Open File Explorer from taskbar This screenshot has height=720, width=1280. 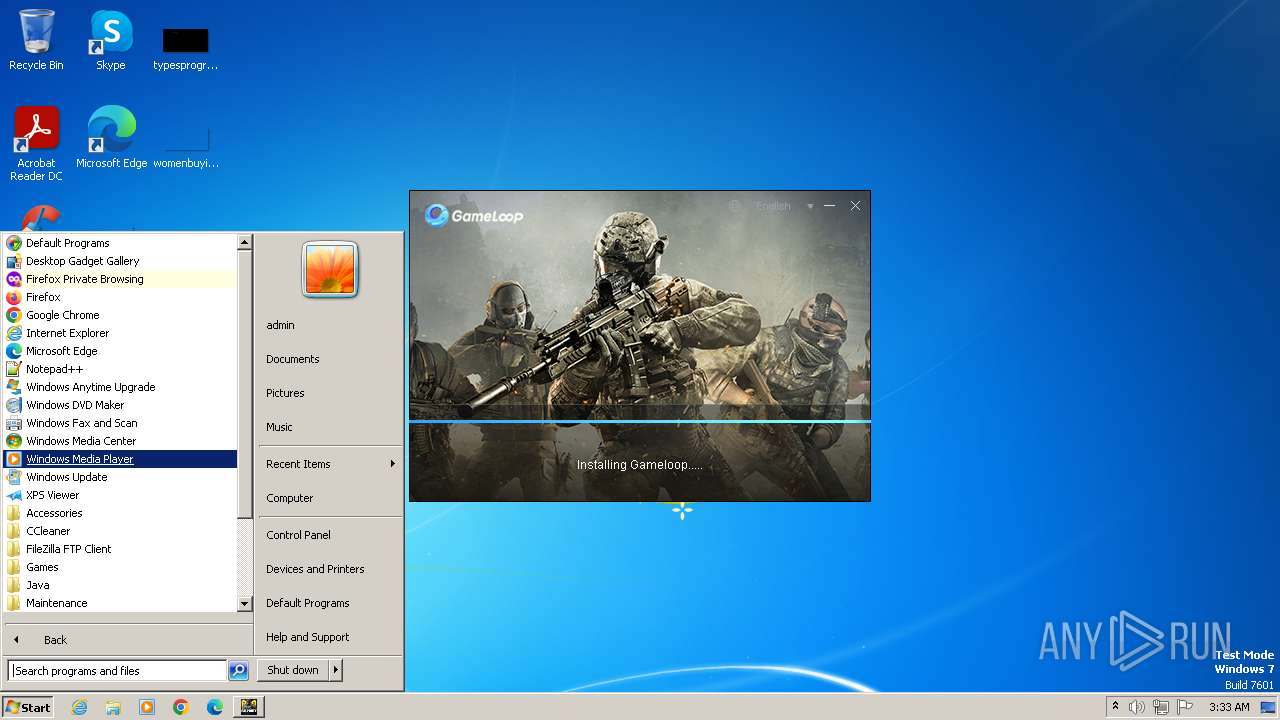(113, 707)
